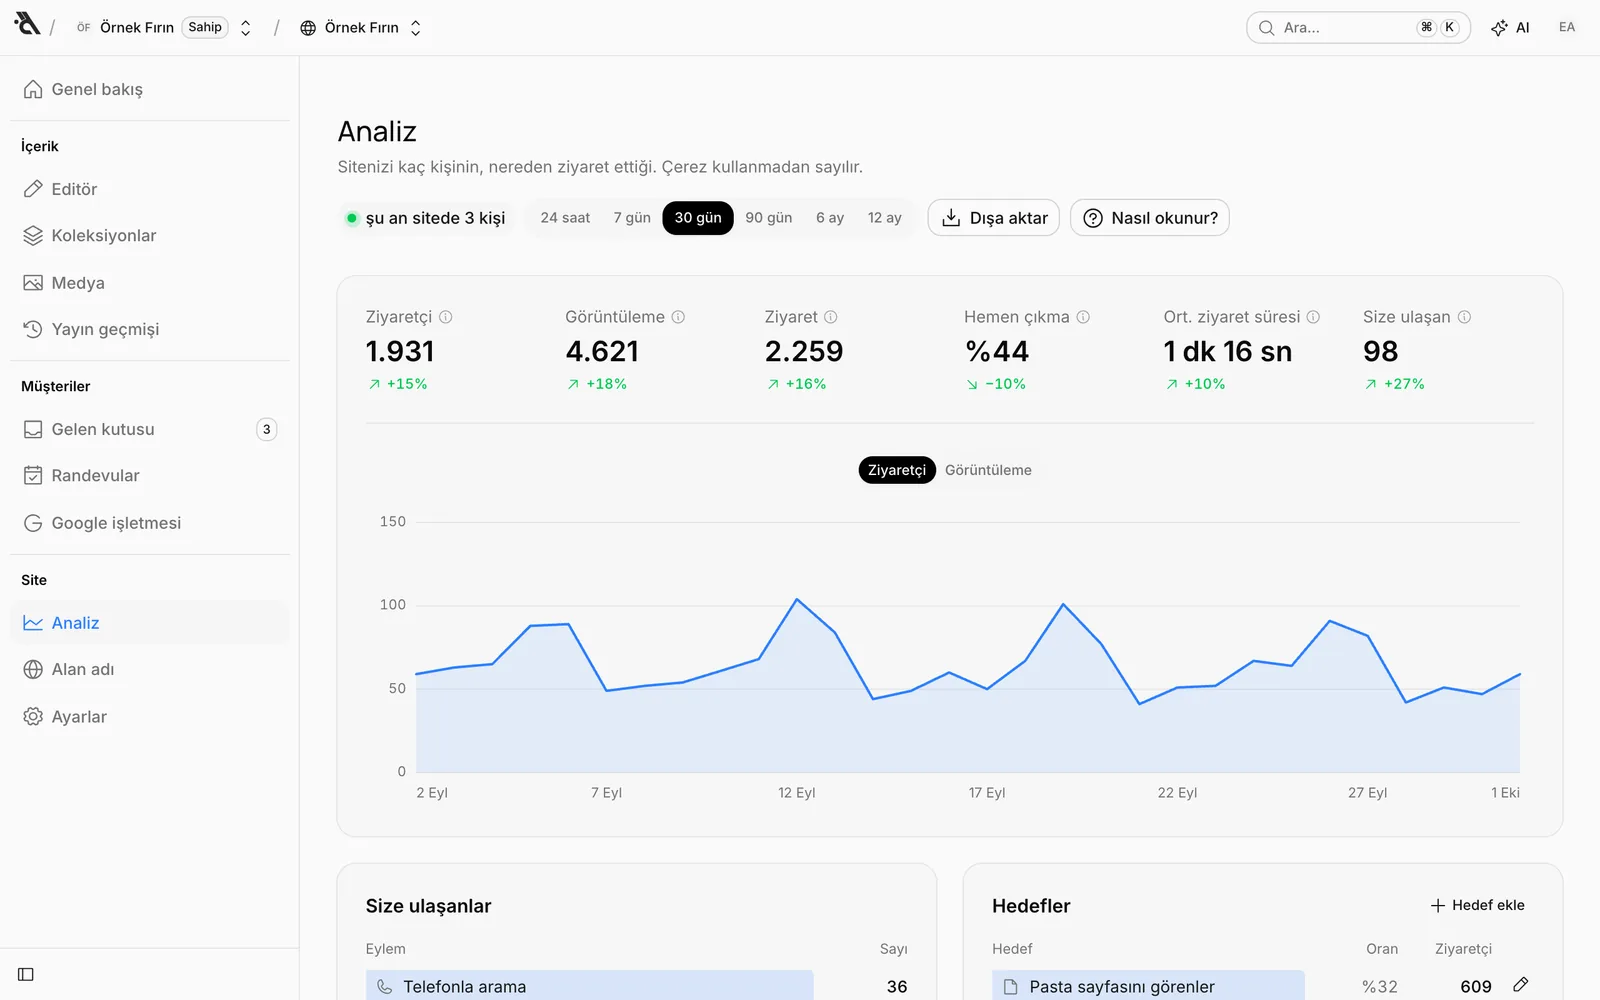Image resolution: width=1600 pixels, height=1000 pixels.
Task: Select the 7 gün time range
Action: (632, 218)
